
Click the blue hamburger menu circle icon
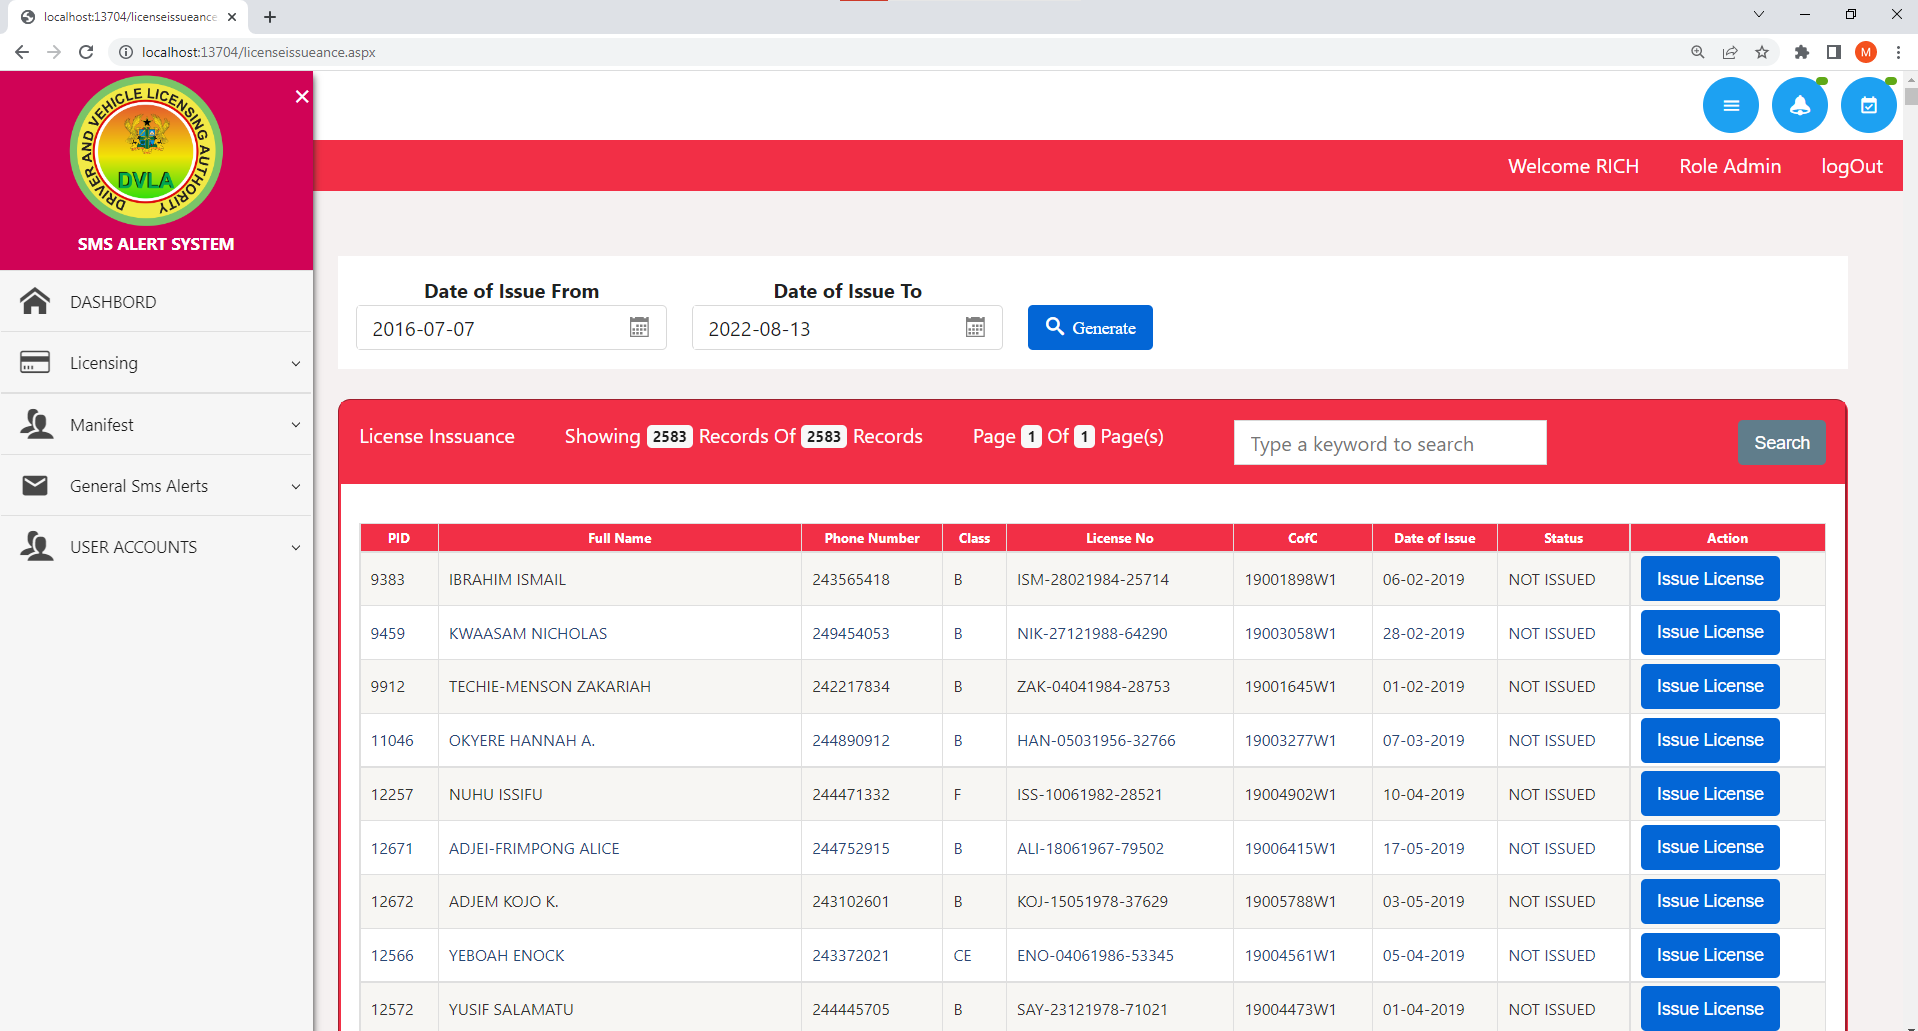point(1730,105)
